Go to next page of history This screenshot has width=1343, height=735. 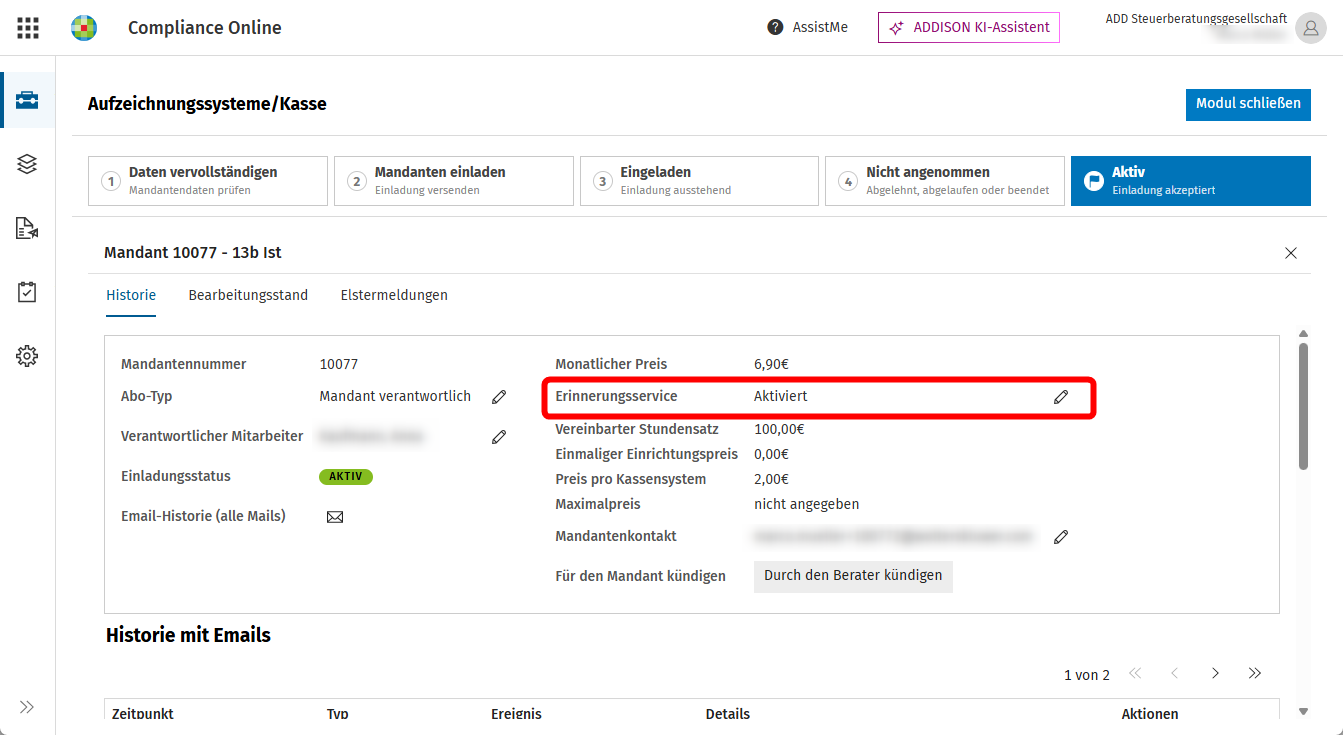pos(1215,674)
